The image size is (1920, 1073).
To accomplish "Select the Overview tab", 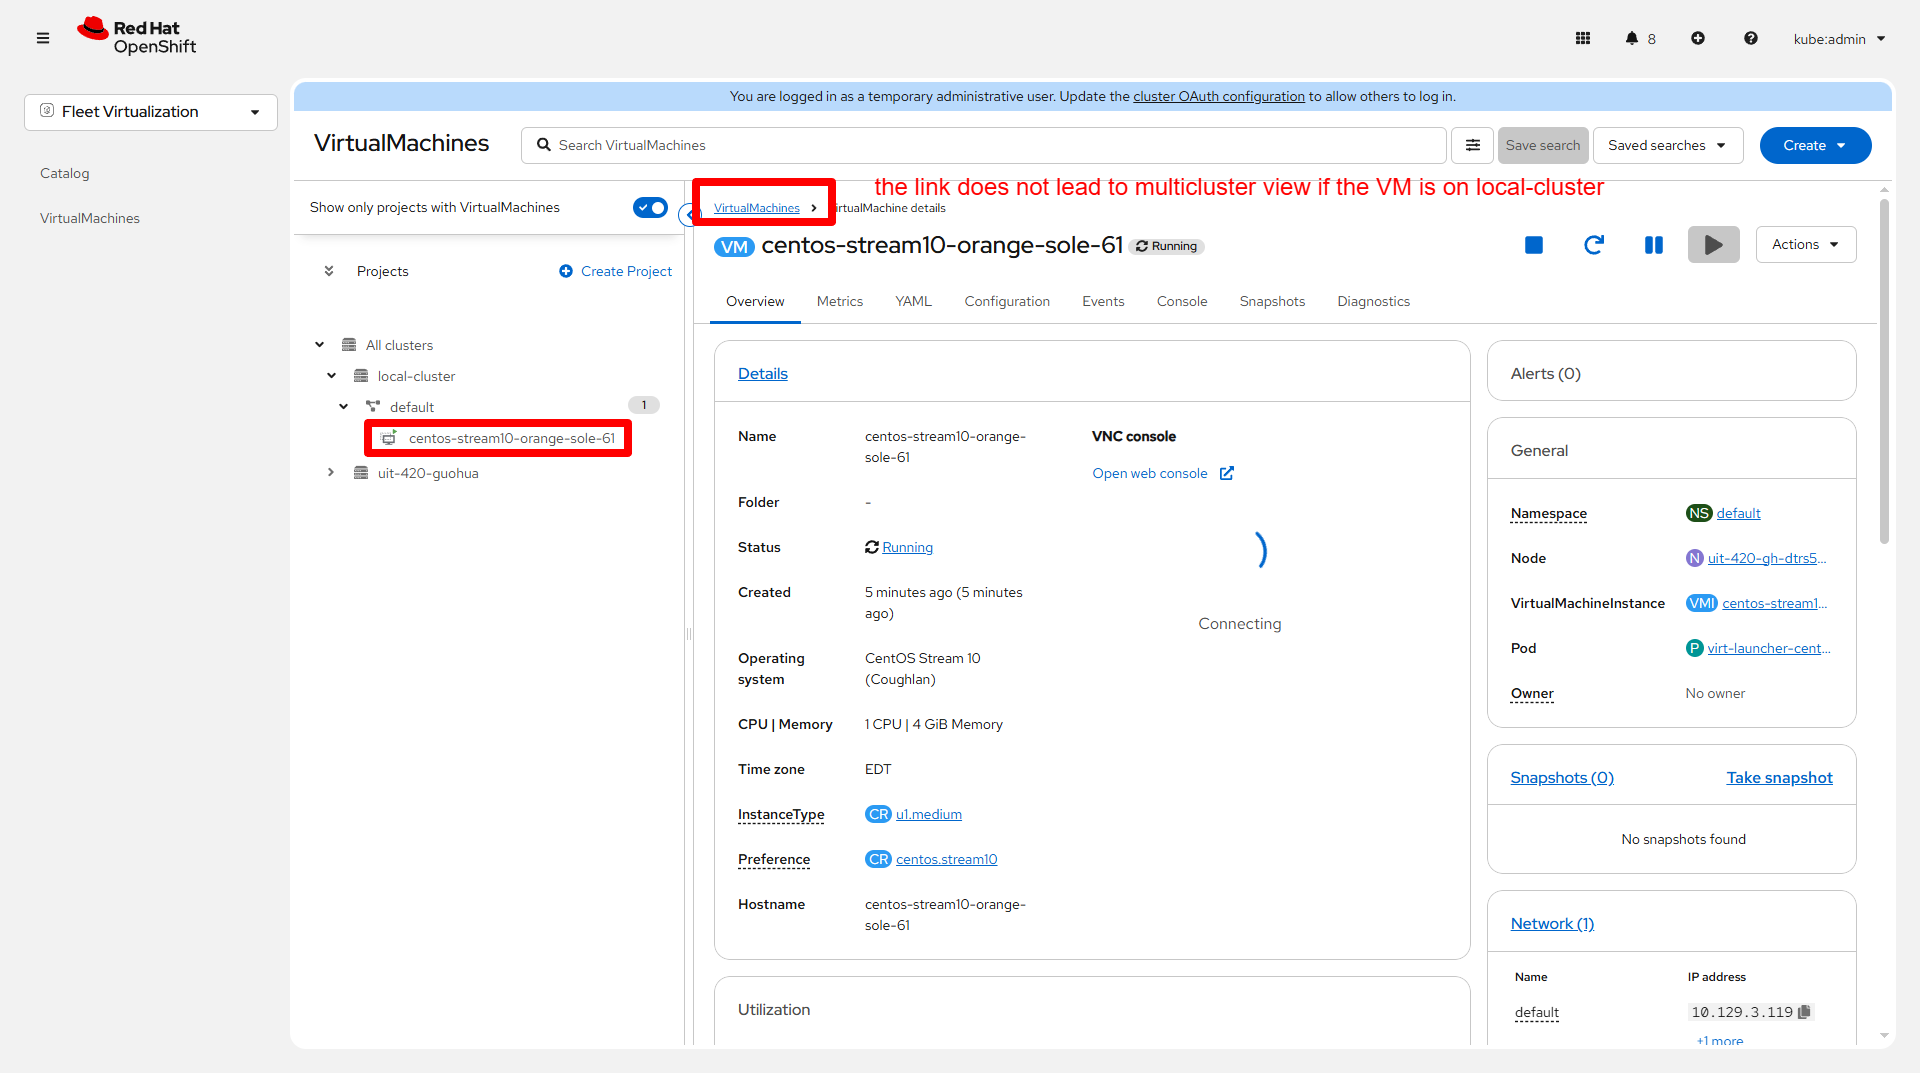I will click(x=755, y=302).
